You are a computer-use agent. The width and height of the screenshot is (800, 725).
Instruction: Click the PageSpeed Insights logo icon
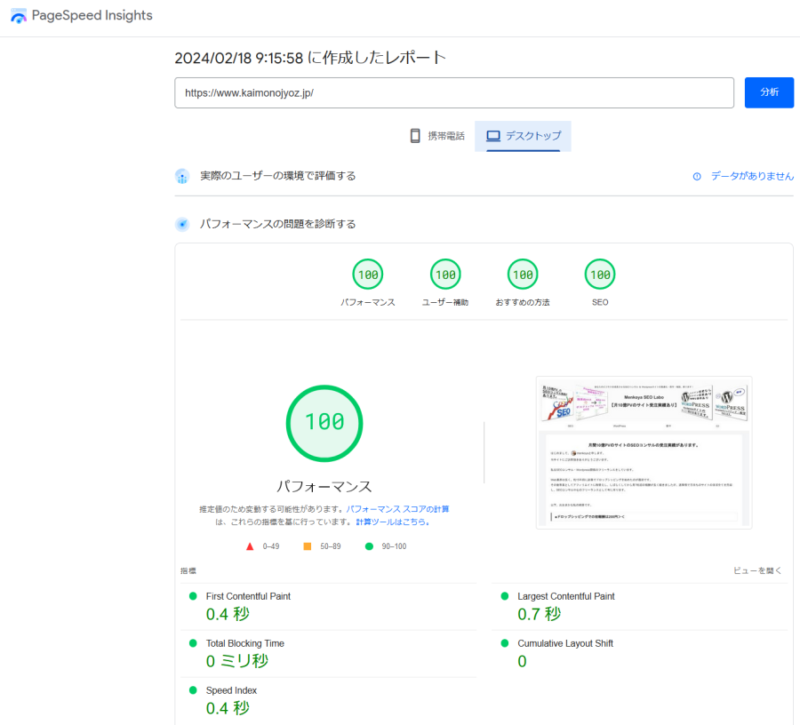point(18,16)
